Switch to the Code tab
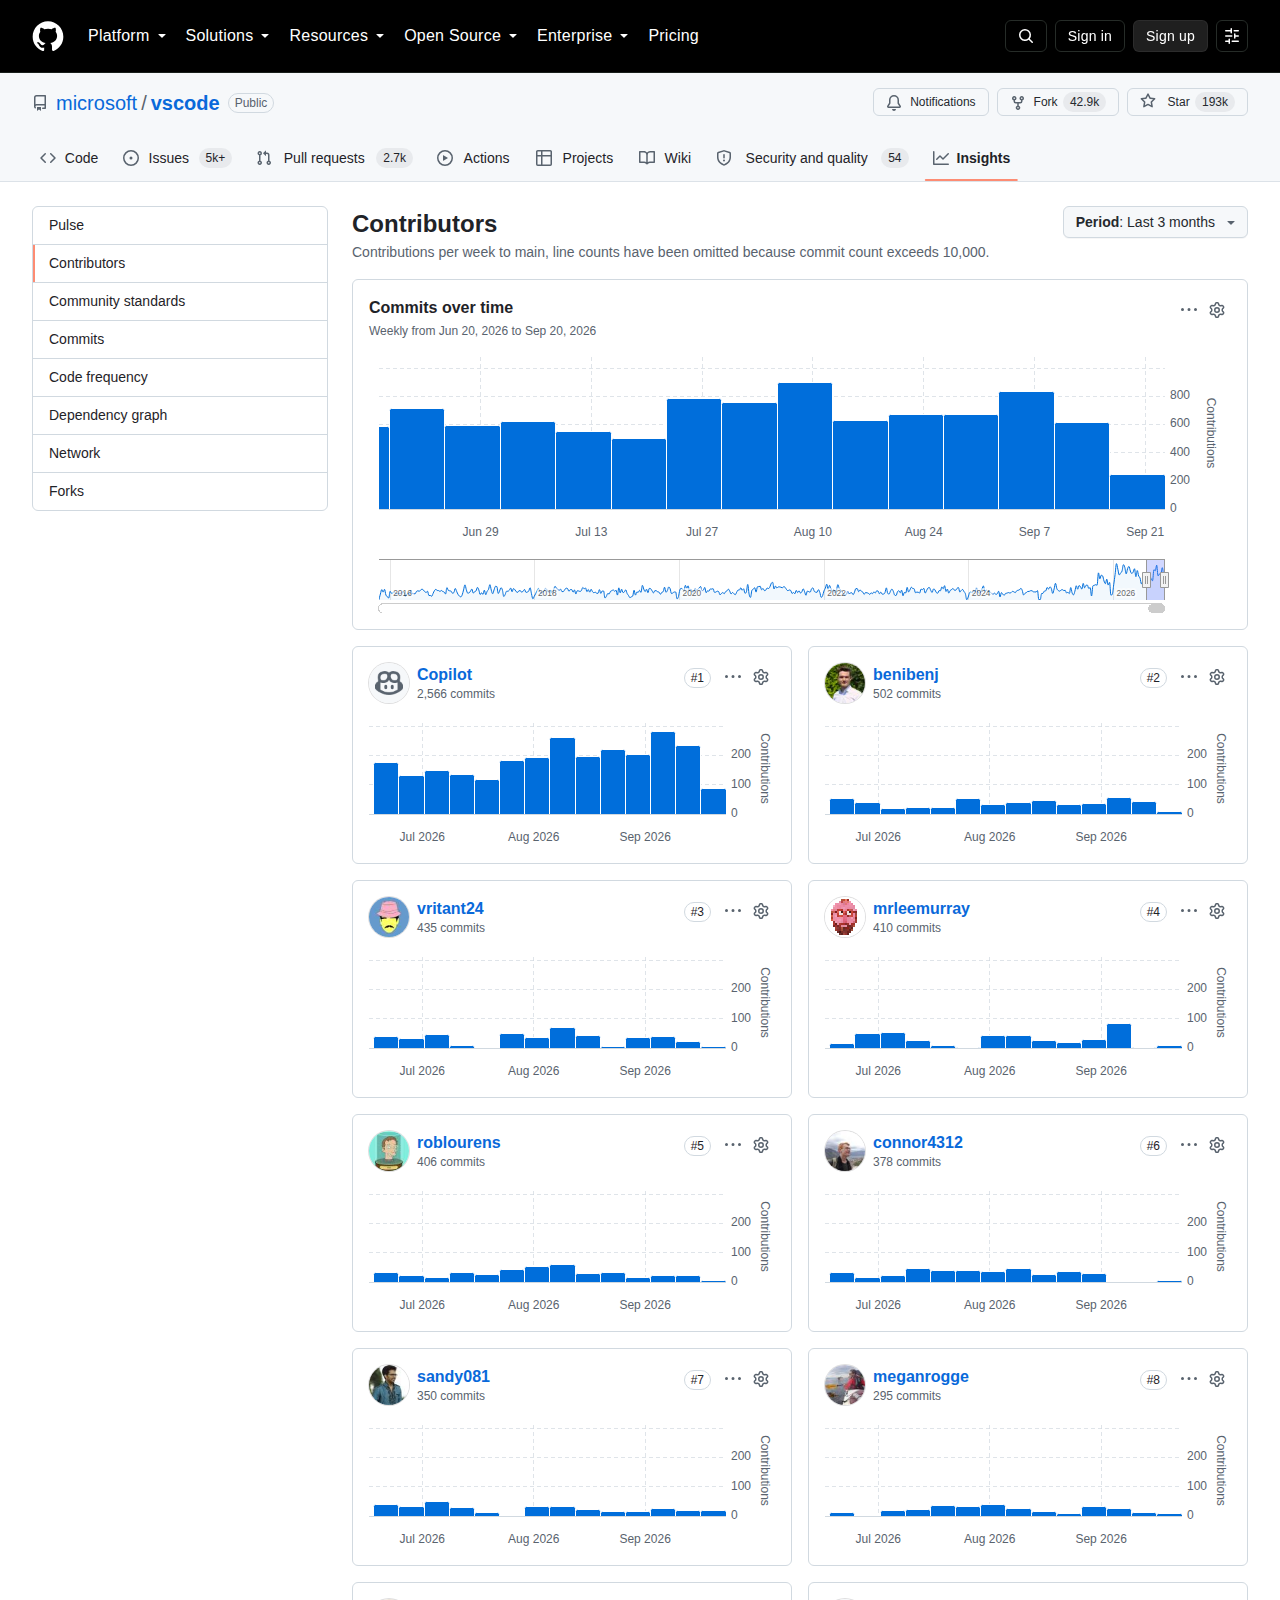Screen dimensions: 1280x1600 tap(69, 158)
